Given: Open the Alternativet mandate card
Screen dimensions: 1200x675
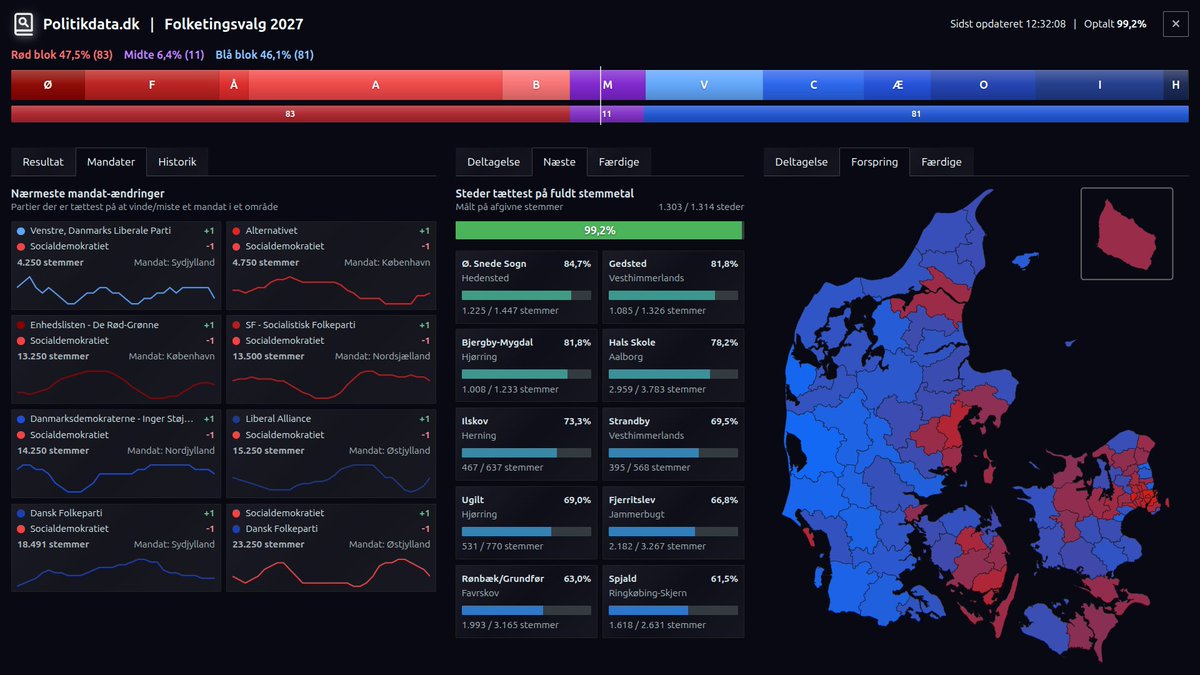Looking at the screenshot, I should point(331,265).
